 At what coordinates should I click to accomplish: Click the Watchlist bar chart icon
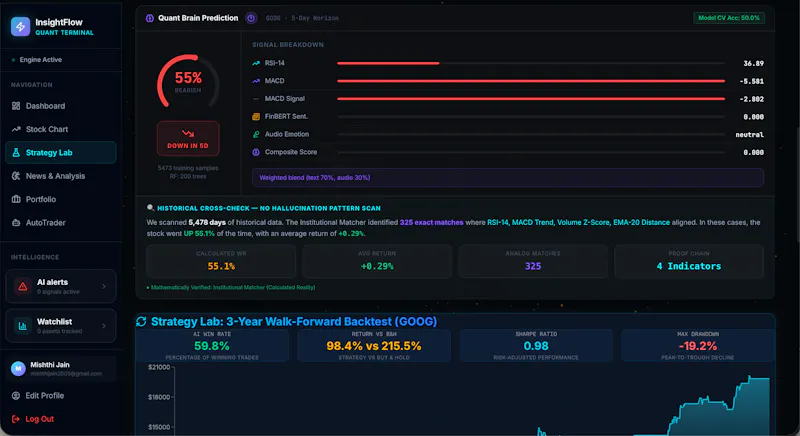[22, 326]
